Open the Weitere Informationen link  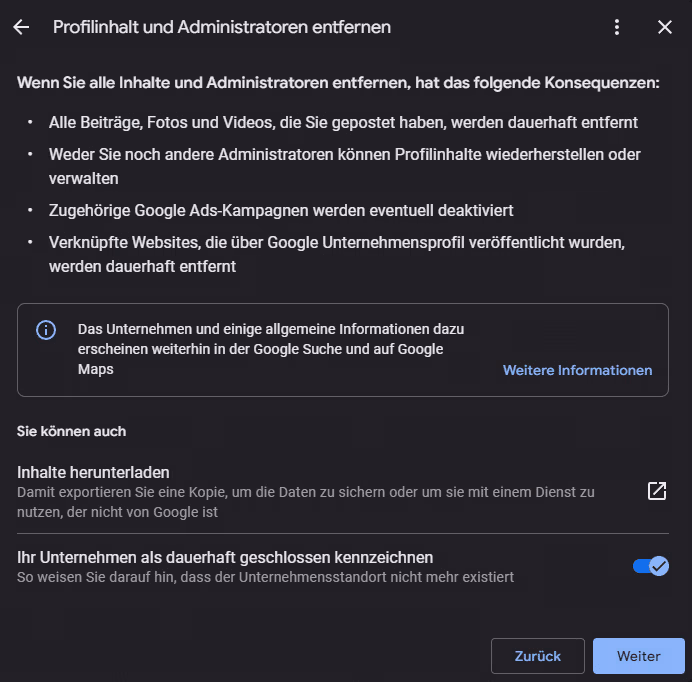tap(577, 370)
